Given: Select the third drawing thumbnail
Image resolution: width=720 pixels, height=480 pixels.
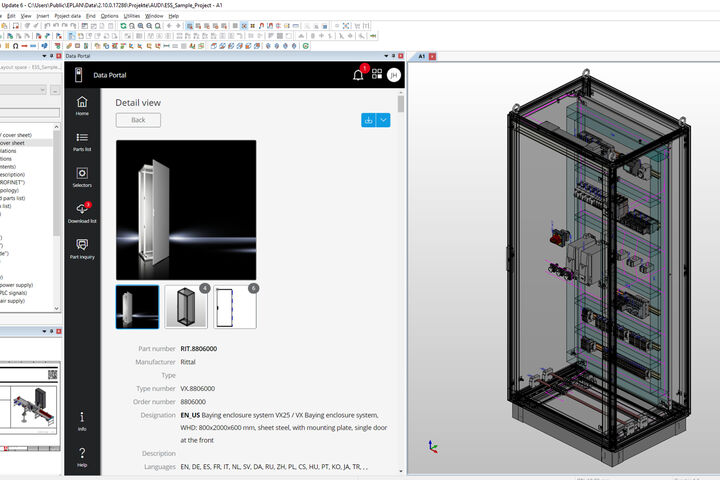Looking at the screenshot, I should click(235, 307).
